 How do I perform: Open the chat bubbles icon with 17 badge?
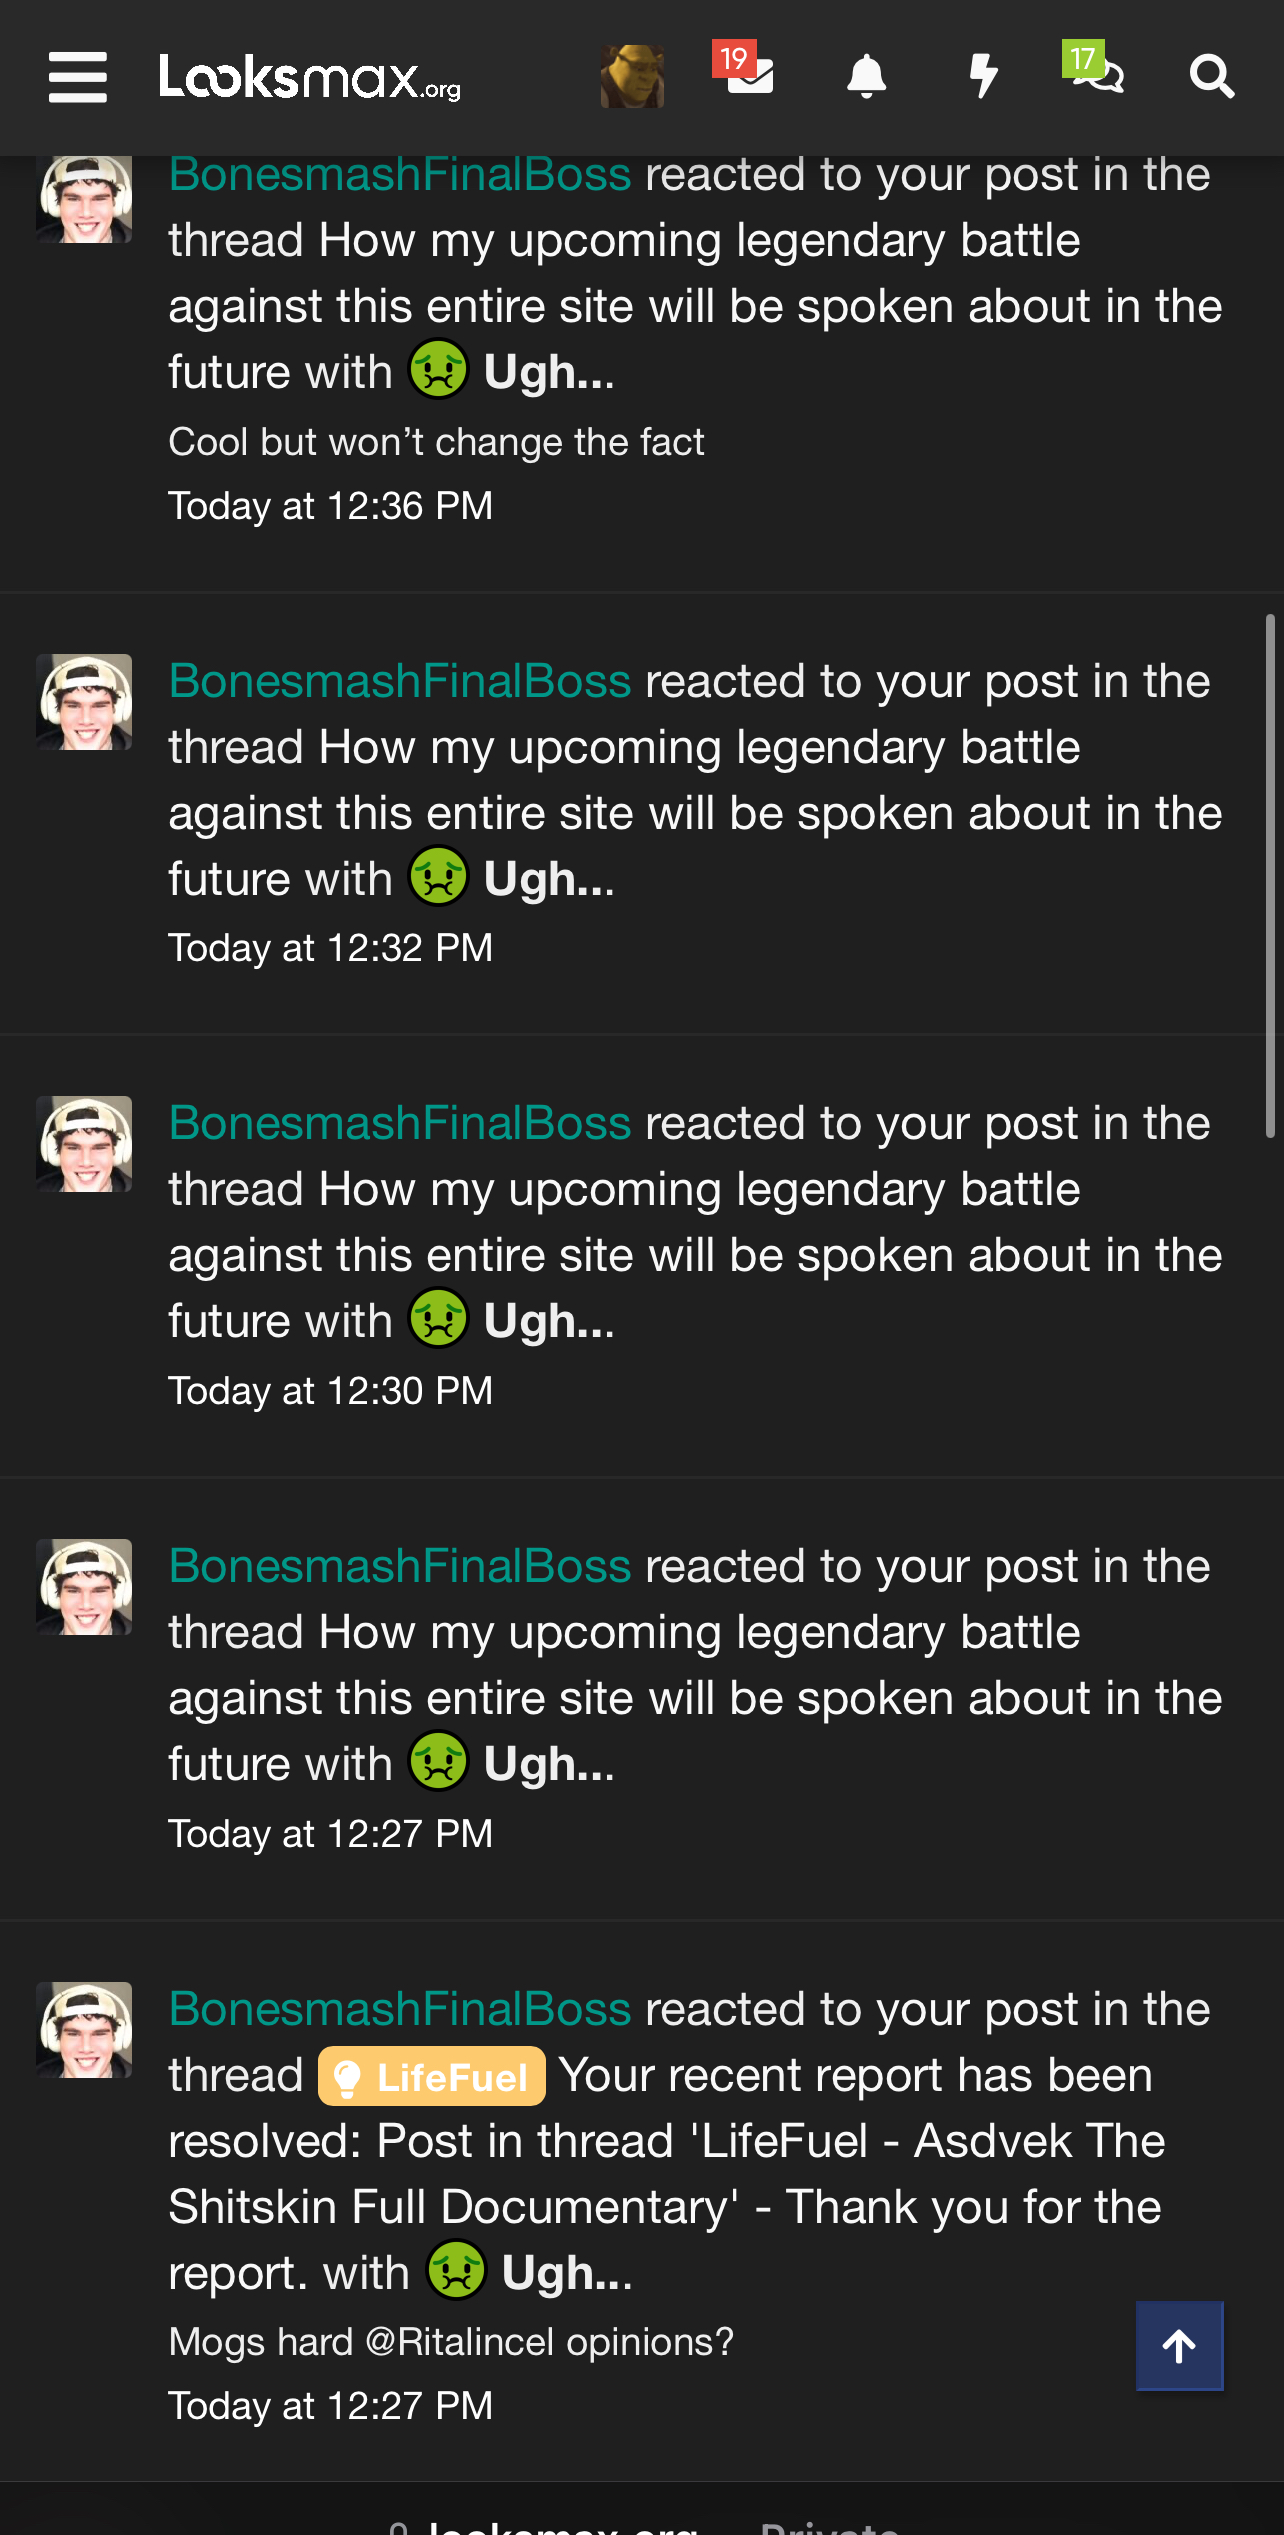tap(1099, 75)
